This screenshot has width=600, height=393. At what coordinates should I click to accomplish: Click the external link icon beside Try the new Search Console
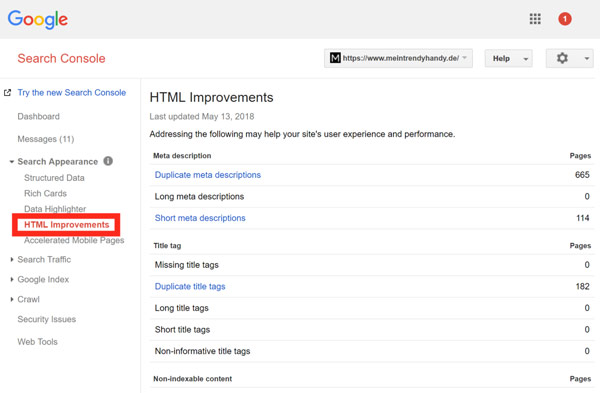pos(7,93)
